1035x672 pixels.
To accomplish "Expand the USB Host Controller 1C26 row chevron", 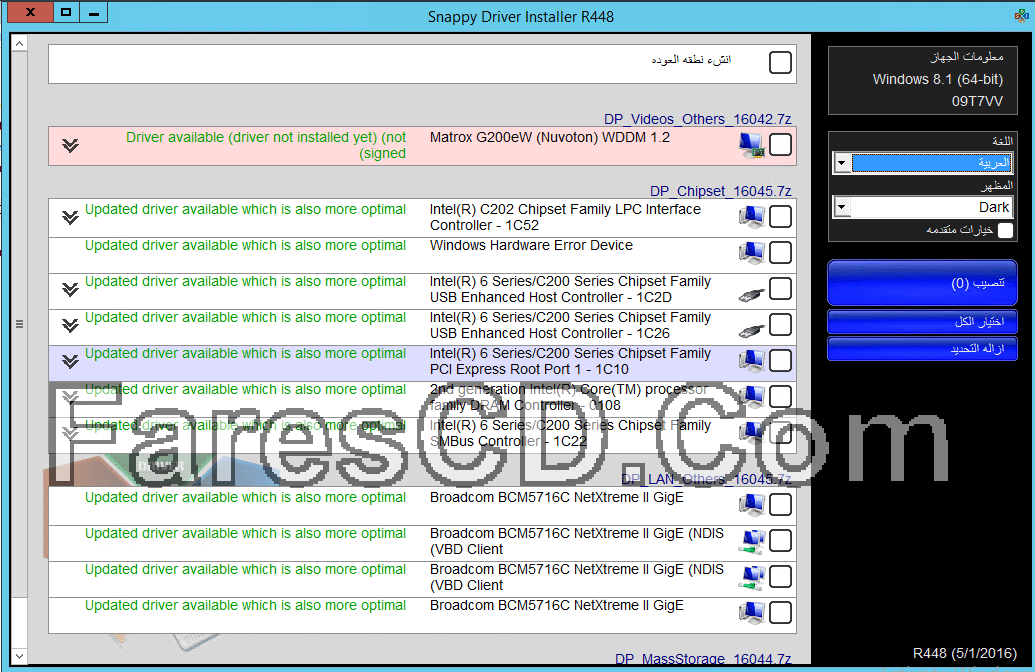I will point(71,325).
